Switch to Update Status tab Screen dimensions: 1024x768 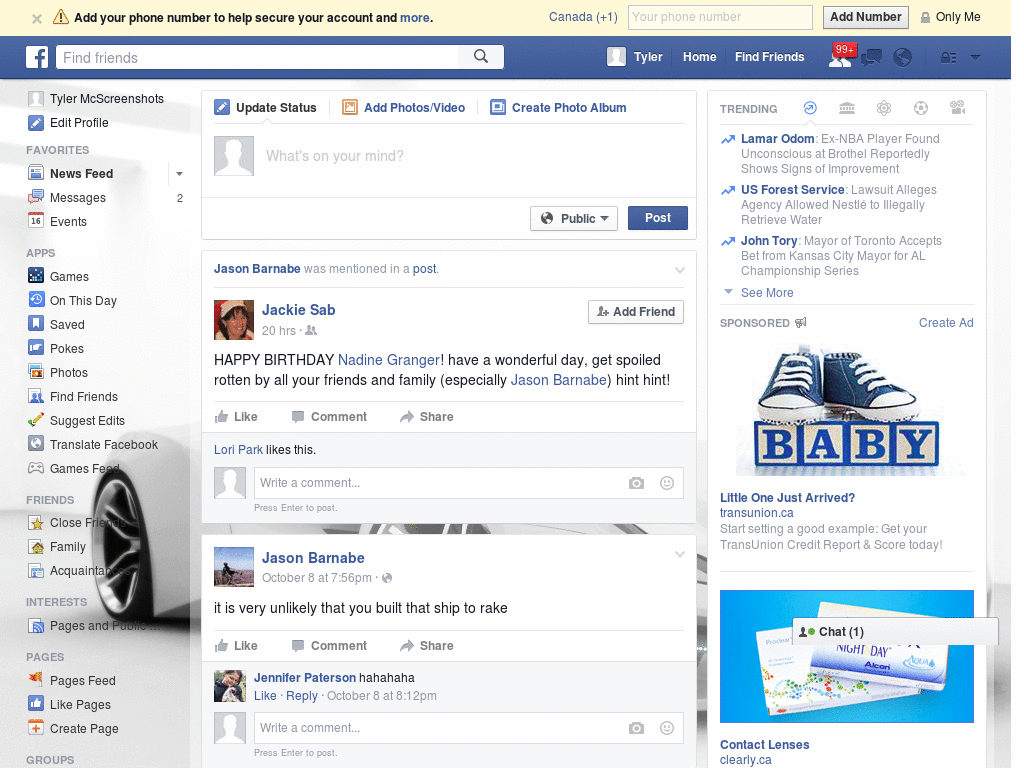tap(266, 108)
